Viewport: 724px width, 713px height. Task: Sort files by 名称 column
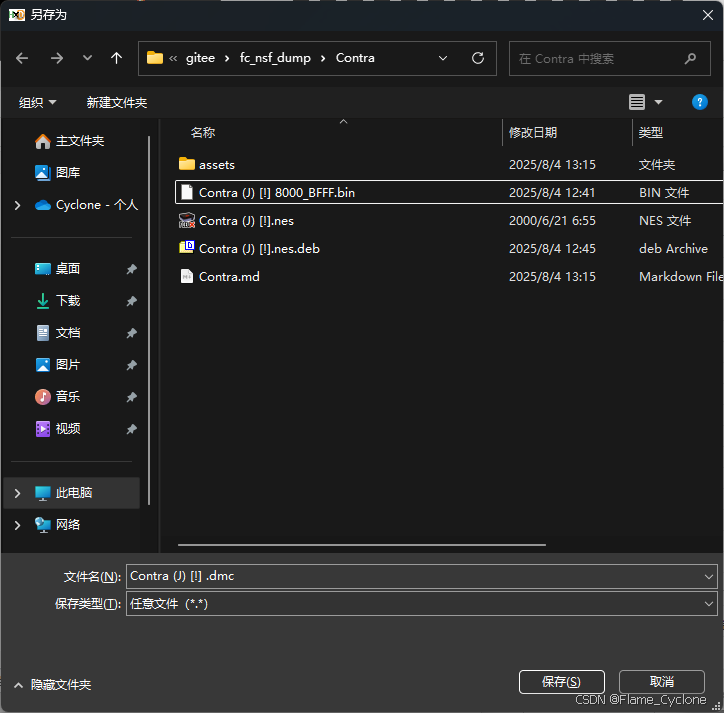(x=203, y=133)
